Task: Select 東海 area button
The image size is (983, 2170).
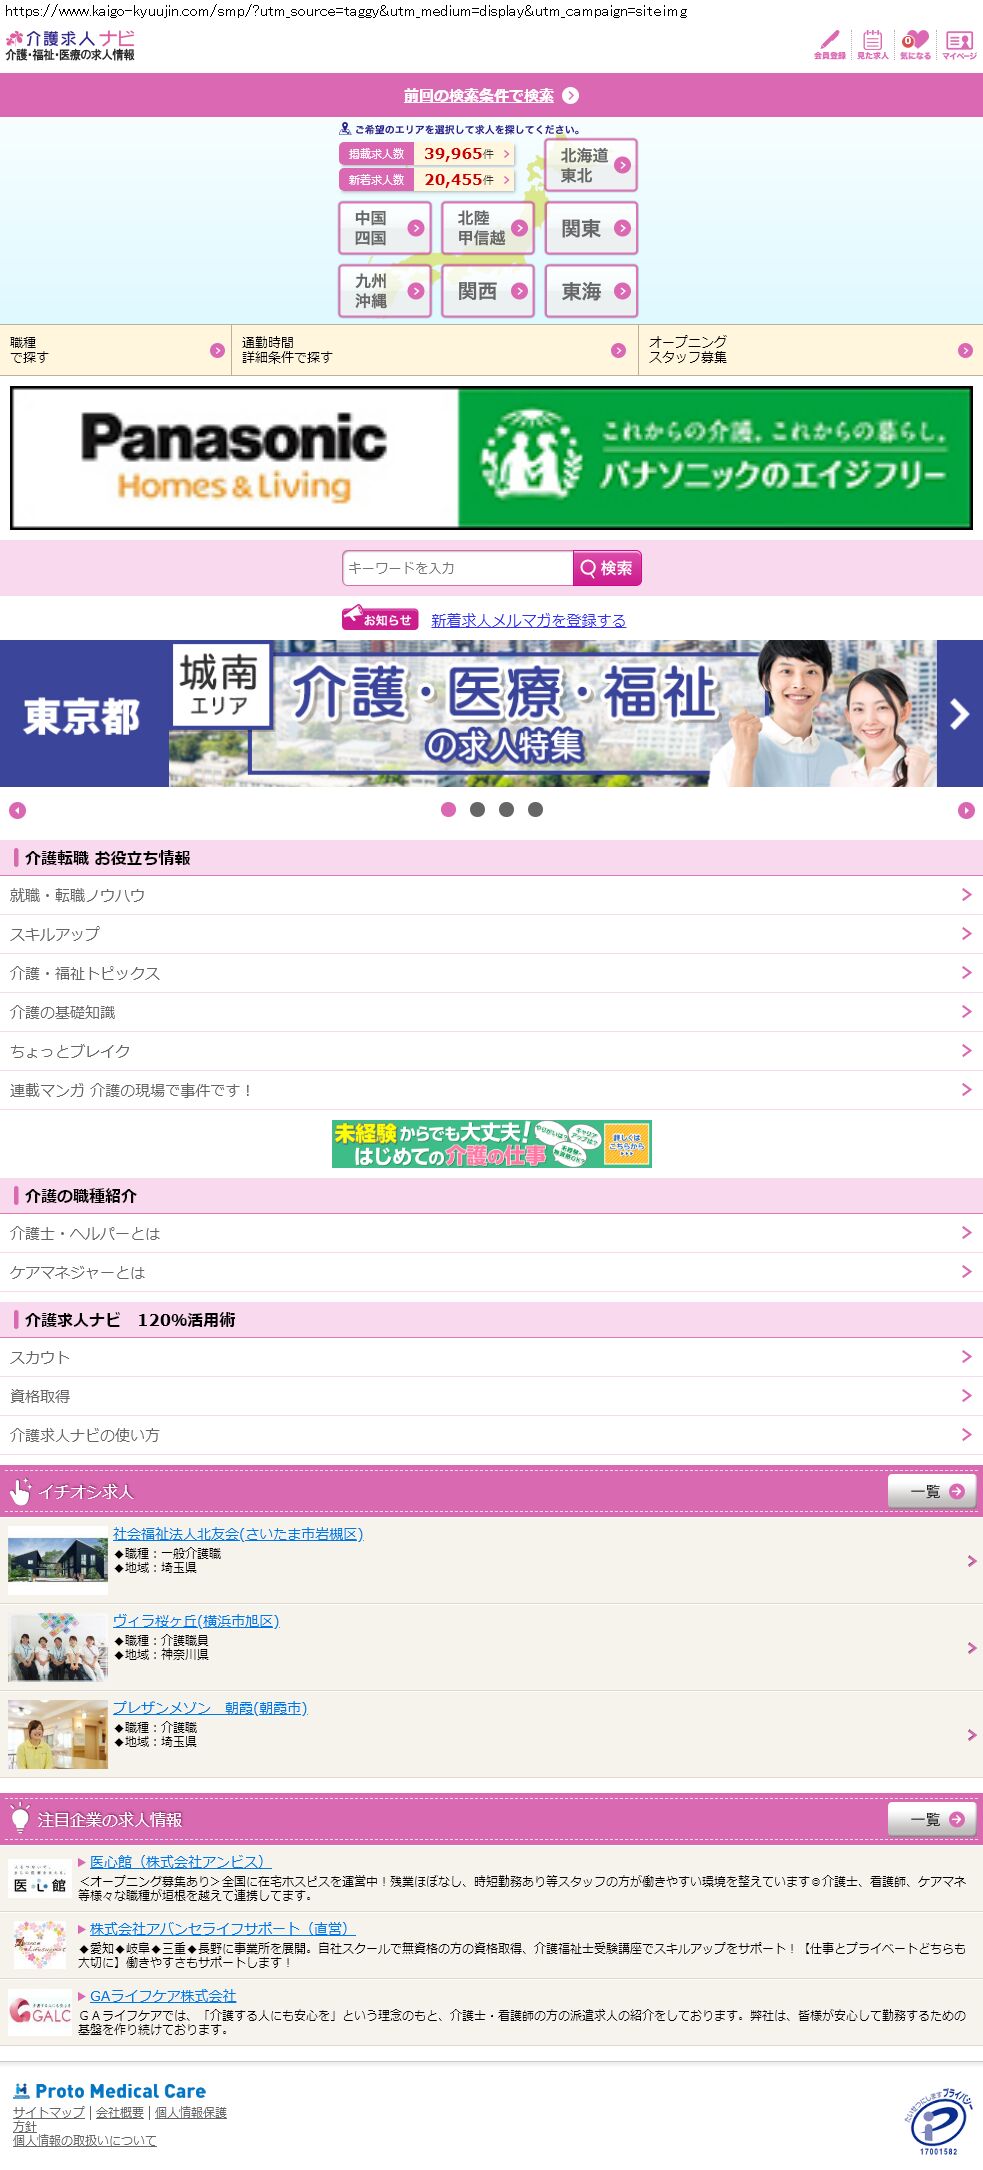Action: click(x=591, y=291)
